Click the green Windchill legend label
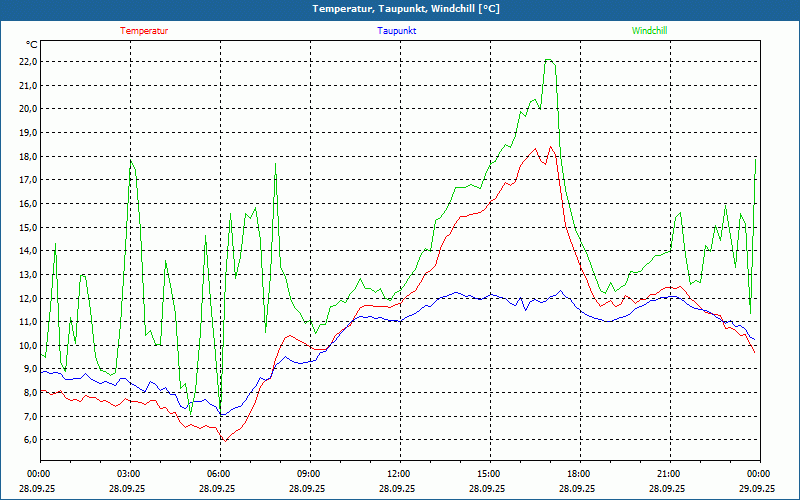Screen dimensions: 800x500 [649, 31]
